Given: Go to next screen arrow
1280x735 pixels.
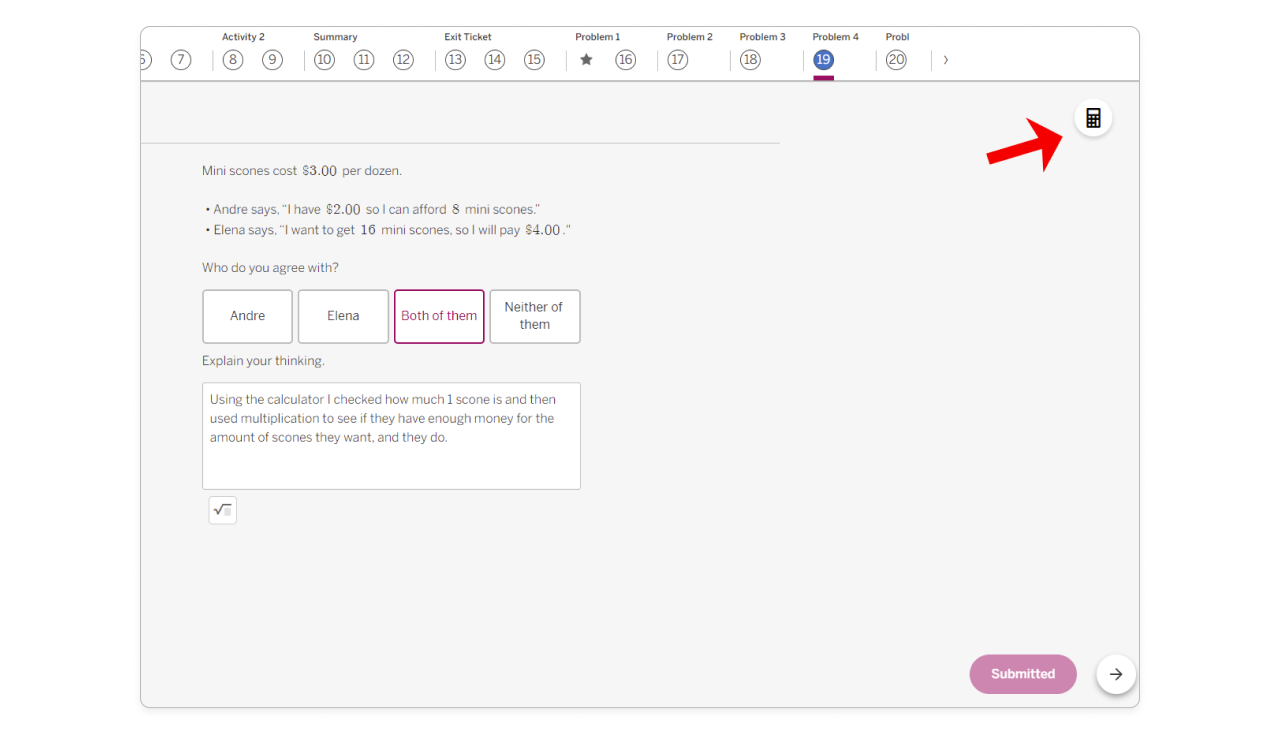Looking at the screenshot, I should pos(1116,674).
